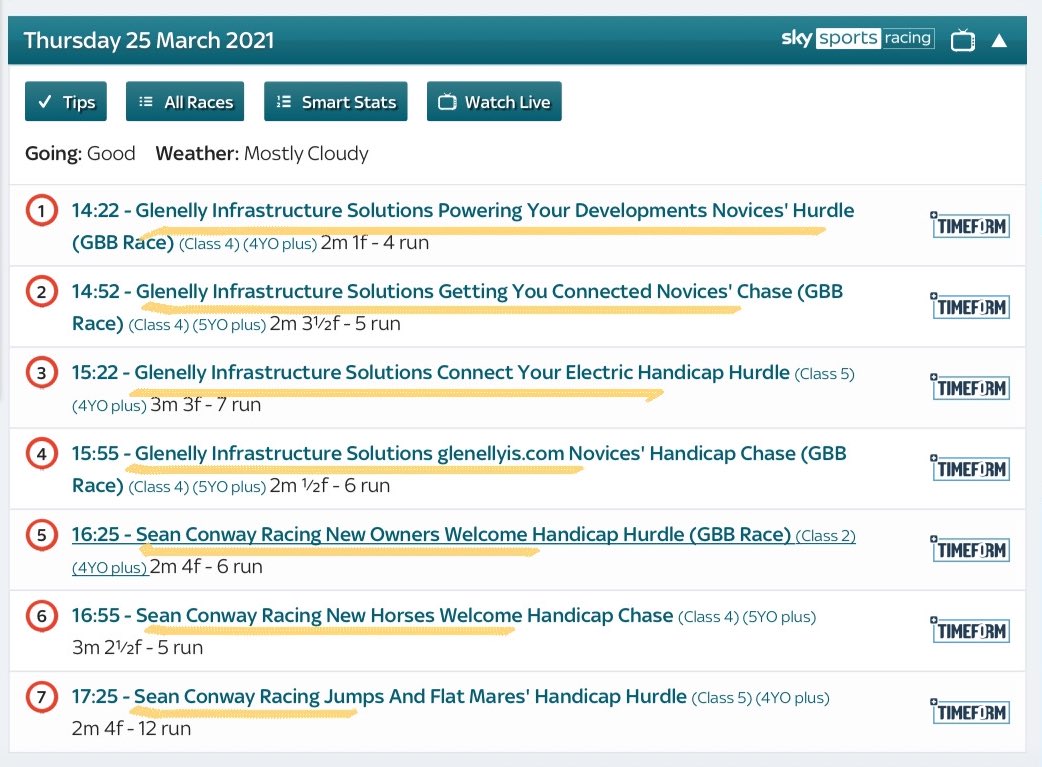The image size is (1042, 767).
Task: Click race number 6 circle
Action: coord(42,616)
